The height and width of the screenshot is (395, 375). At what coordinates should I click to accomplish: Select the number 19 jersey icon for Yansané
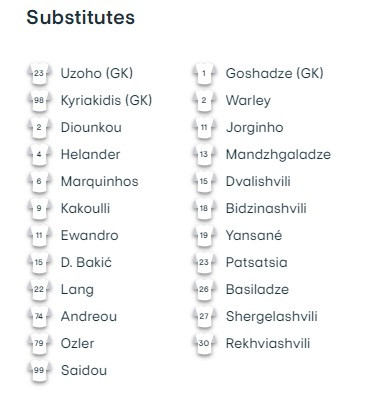tap(204, 235)
